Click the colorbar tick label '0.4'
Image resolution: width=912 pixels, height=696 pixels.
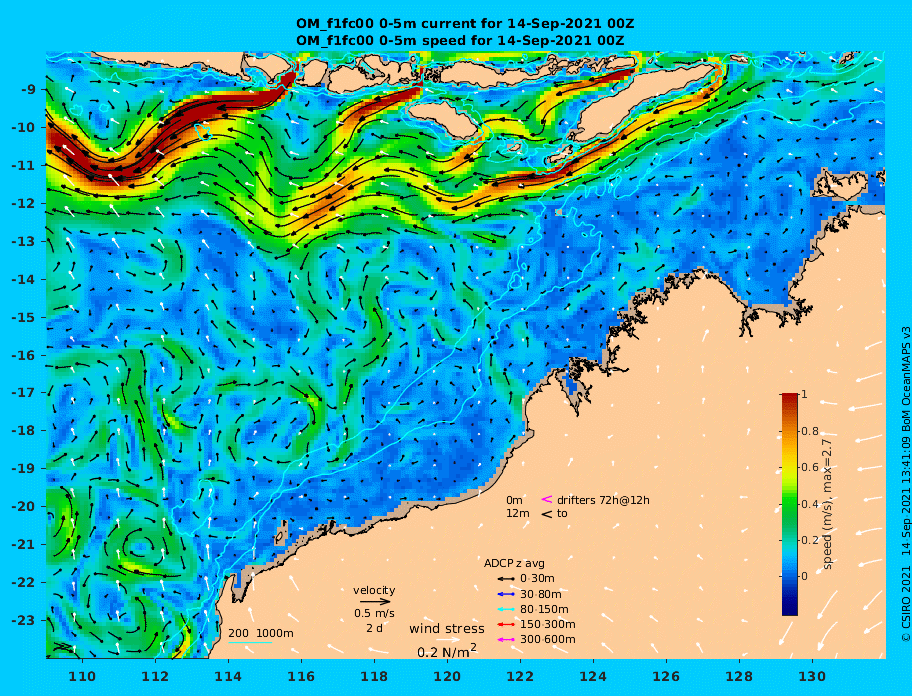pyautogui.click(x=811, y=504)
